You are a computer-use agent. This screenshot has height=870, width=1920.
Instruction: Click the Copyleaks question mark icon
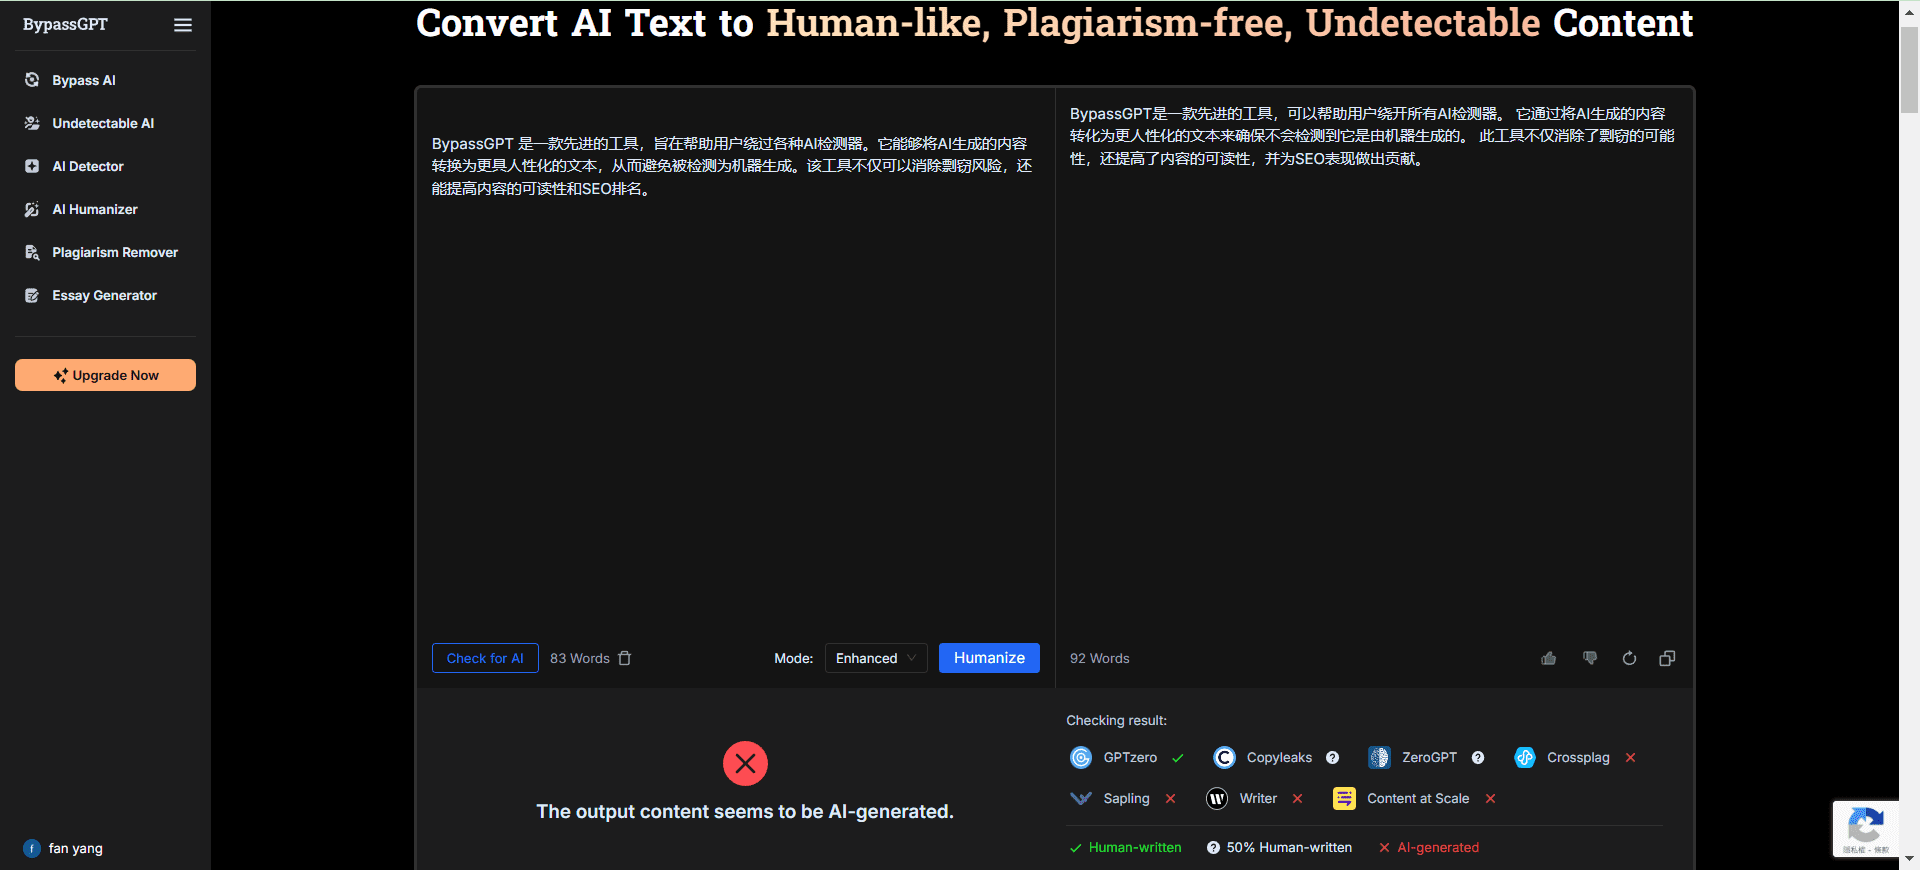1332,758
